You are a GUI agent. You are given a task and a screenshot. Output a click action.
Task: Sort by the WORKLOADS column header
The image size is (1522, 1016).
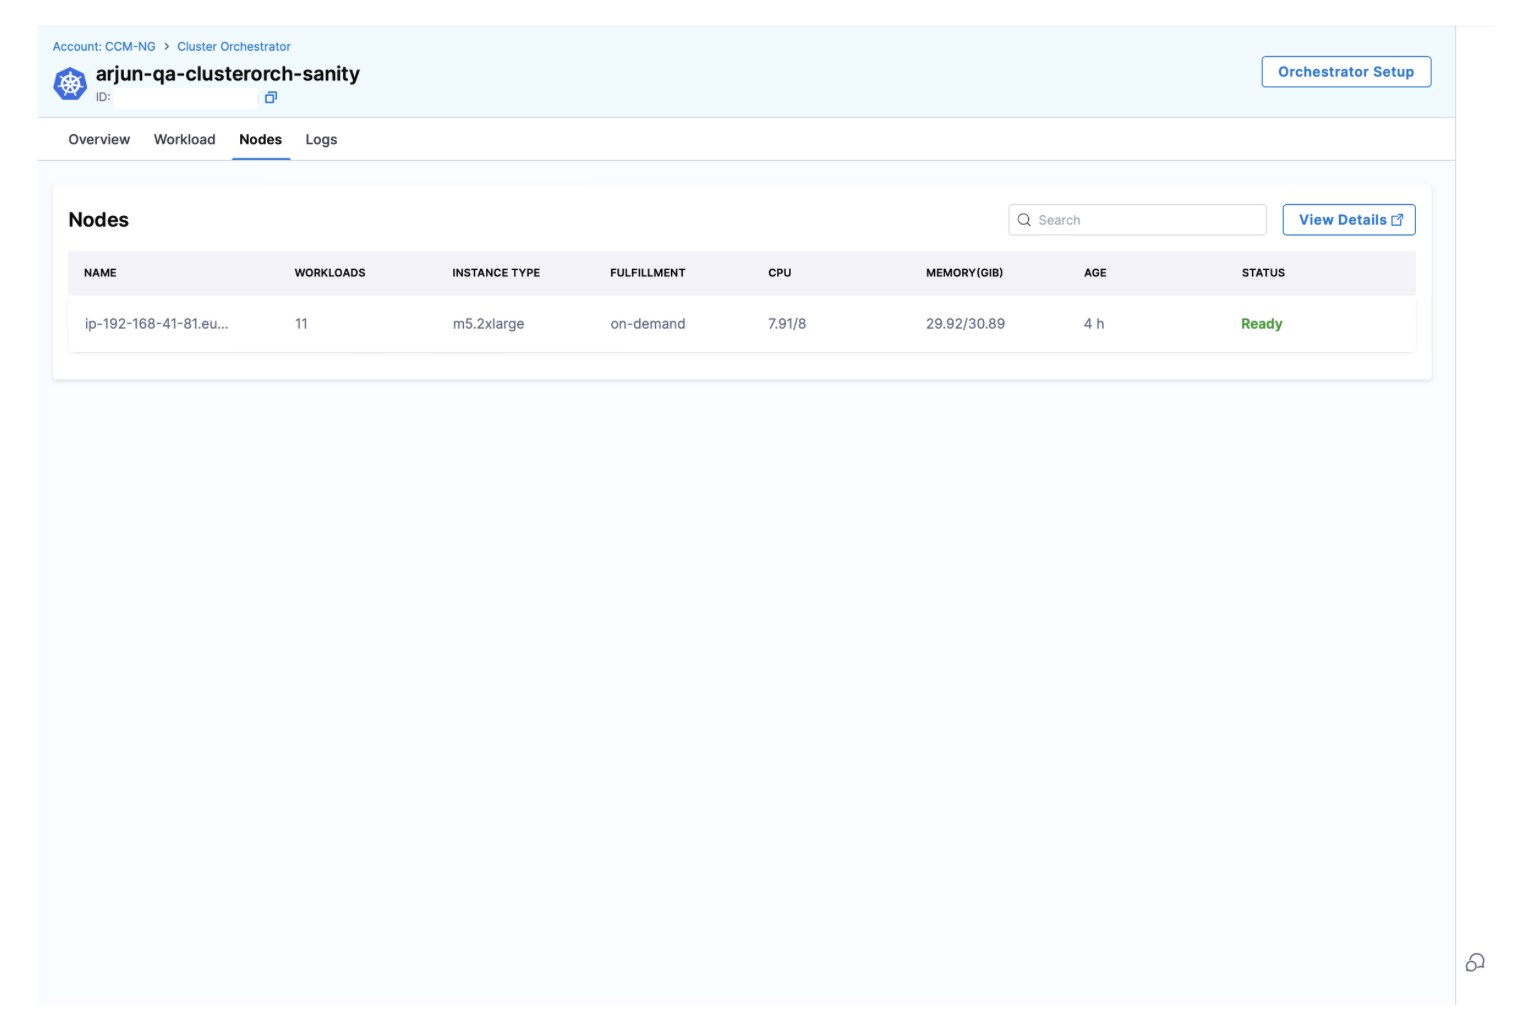(330, 273)
